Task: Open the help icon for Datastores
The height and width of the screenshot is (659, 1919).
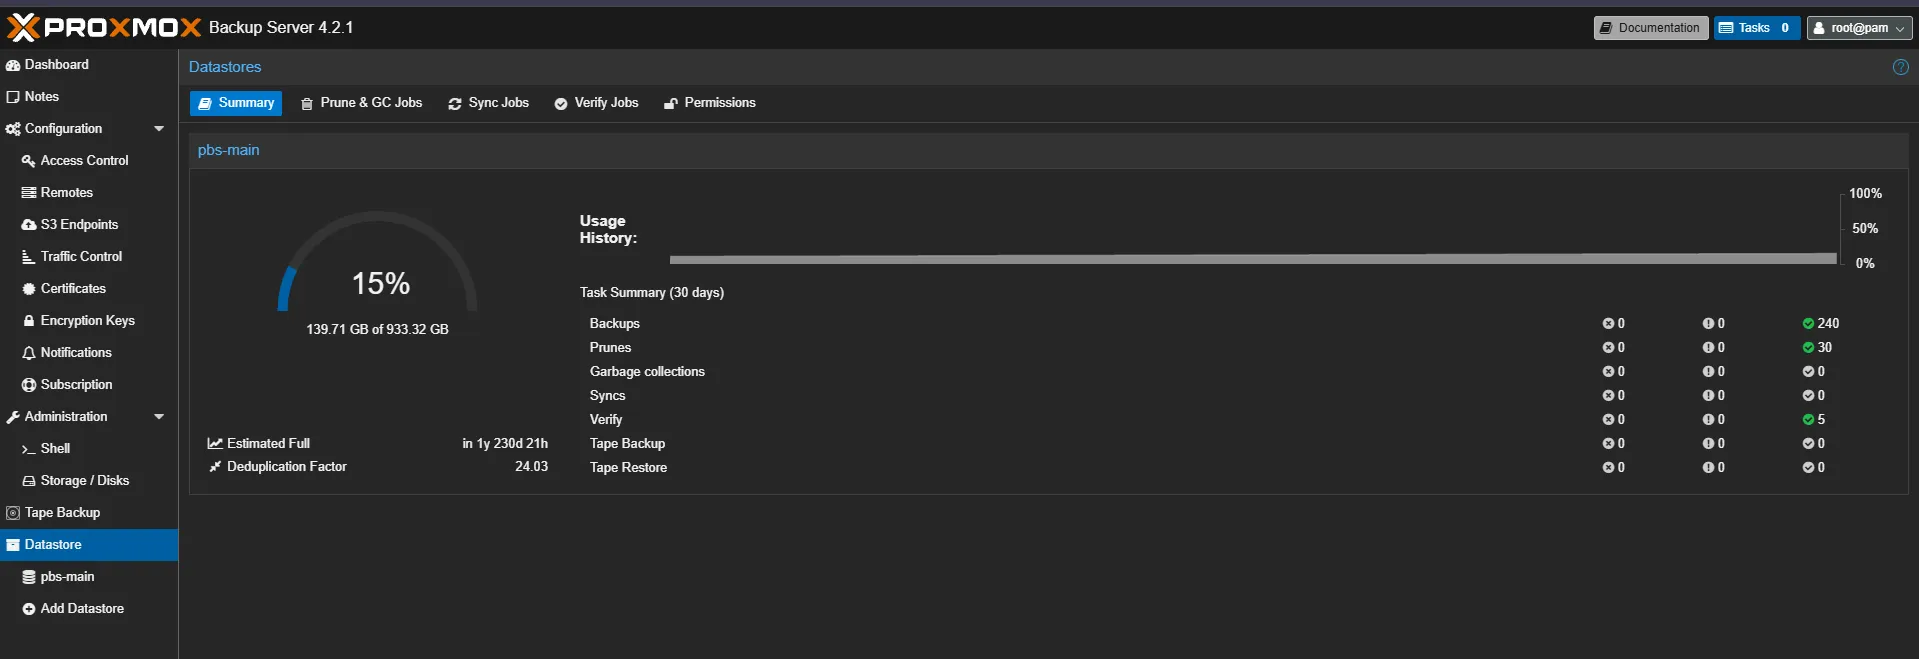Action: pyautogui.click(x=1900, y=67)
